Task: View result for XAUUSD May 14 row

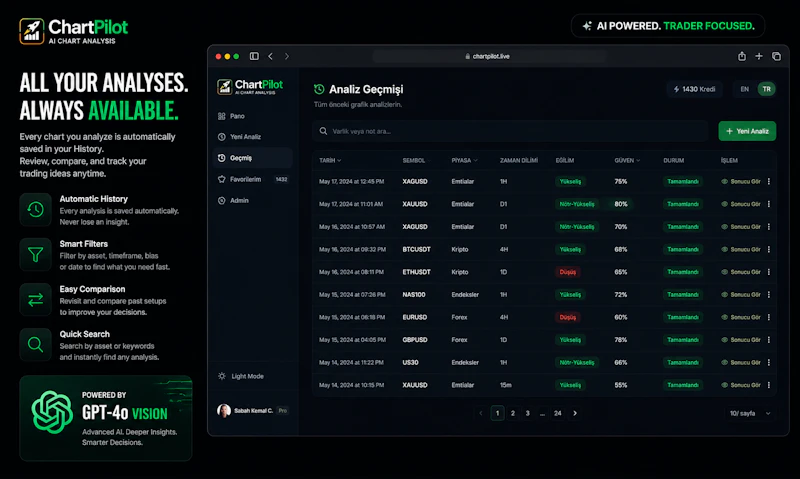Action: point(741,385)
